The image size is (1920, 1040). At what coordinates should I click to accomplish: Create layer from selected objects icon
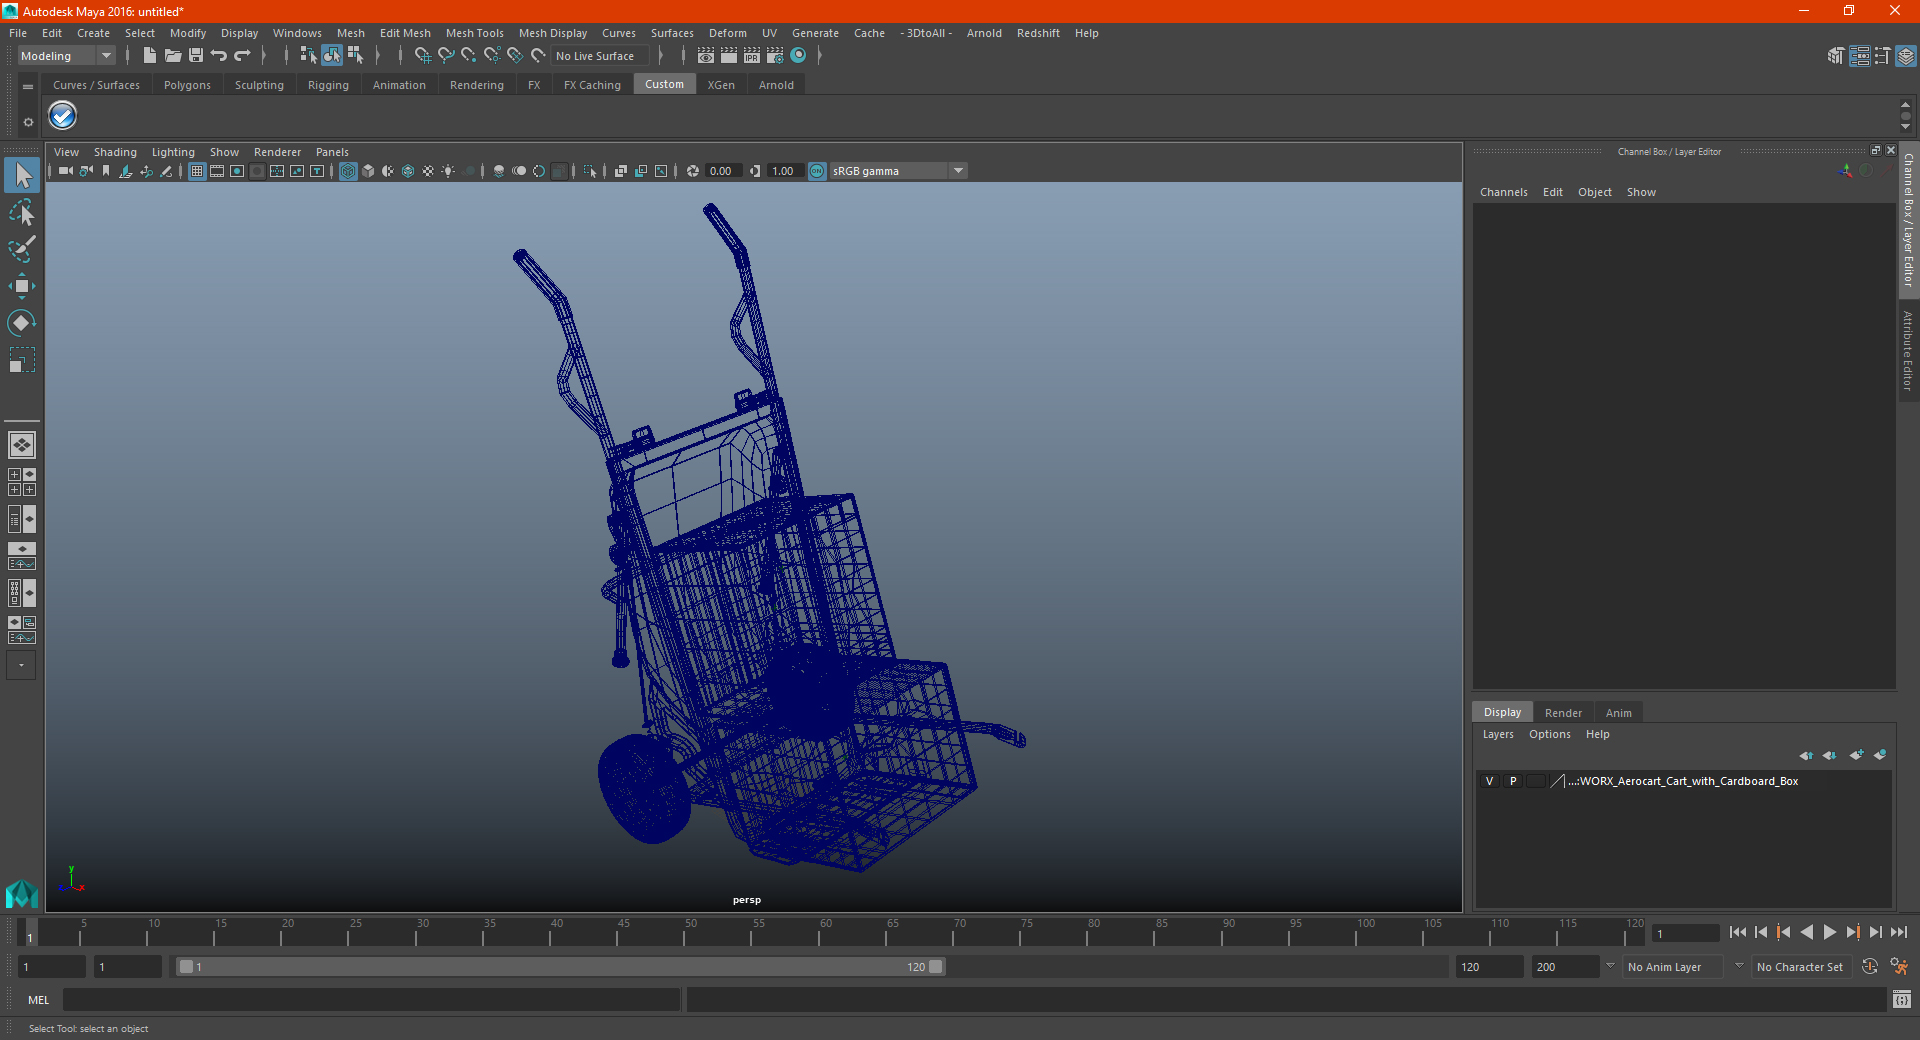pyautogui.click(x=1880, y=755)
